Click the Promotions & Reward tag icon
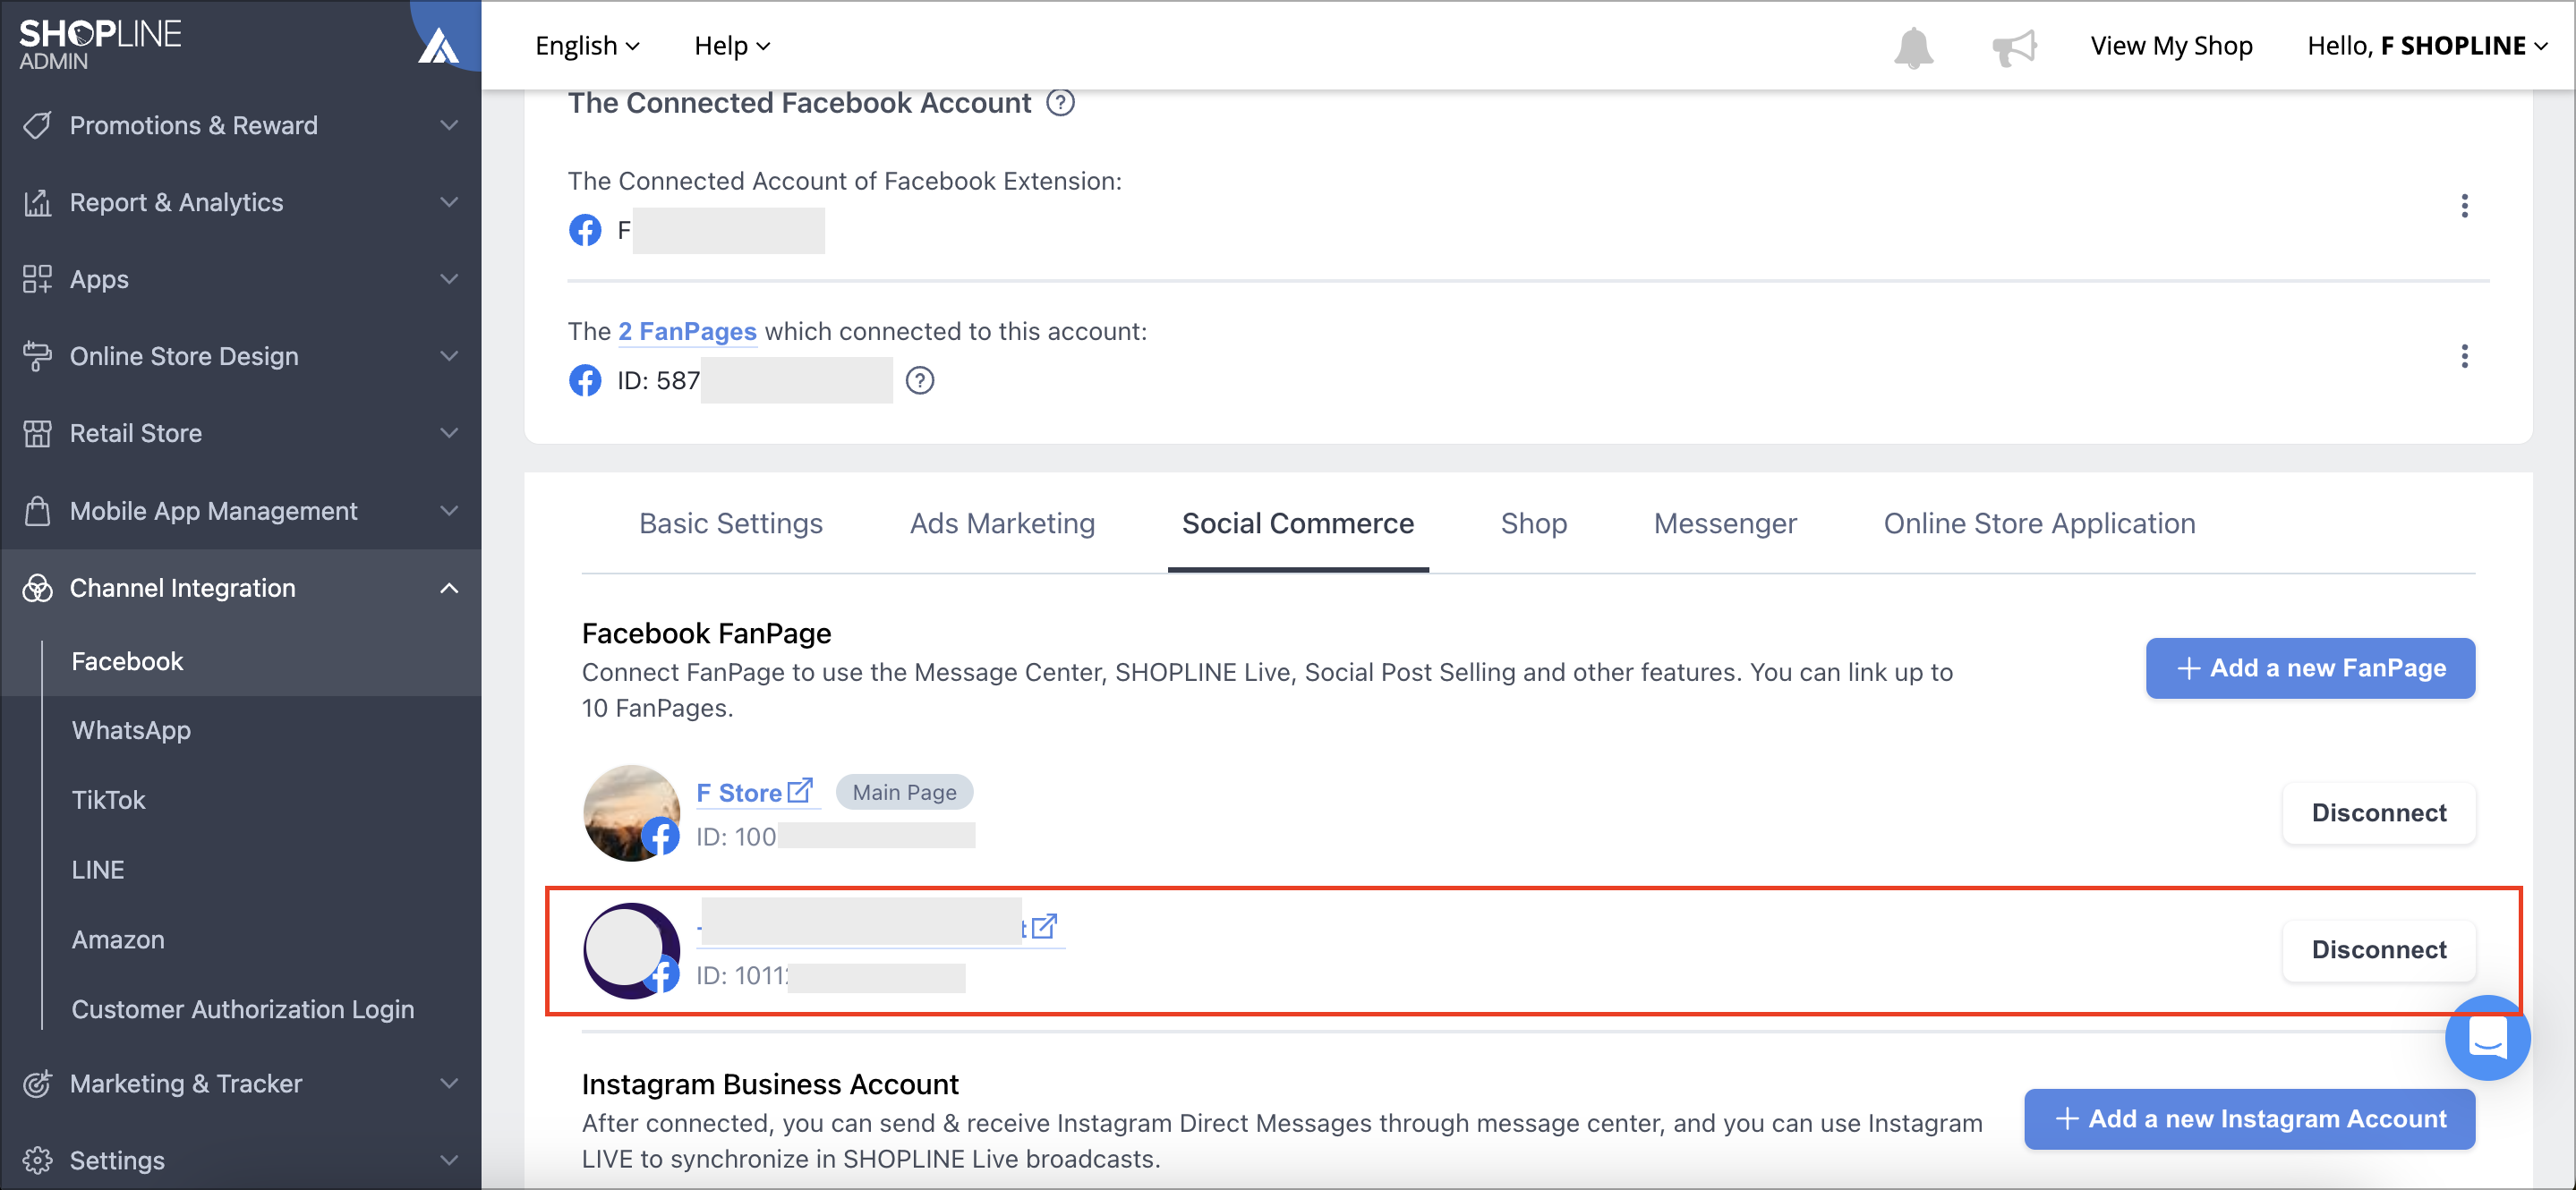The width and height of the screenshot is (2576, 1190). 37,125
